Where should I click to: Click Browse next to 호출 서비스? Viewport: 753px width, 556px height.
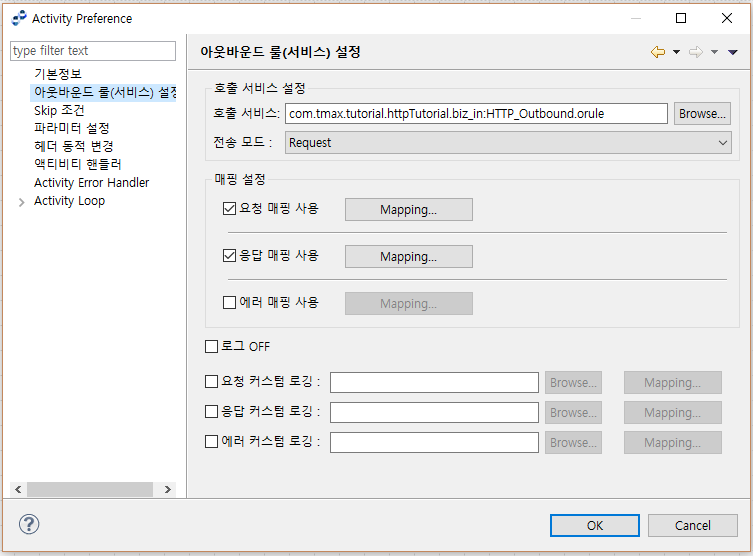tap(702, 114)
